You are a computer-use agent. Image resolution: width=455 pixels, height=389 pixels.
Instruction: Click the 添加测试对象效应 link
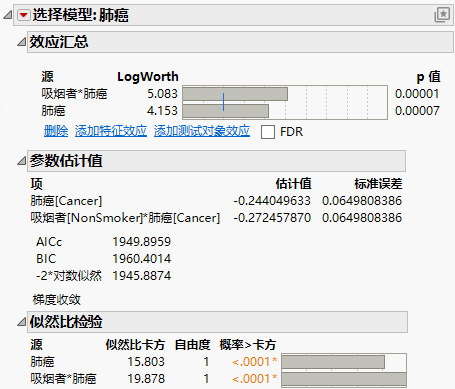pyautogui.click(x=202, y=131)
